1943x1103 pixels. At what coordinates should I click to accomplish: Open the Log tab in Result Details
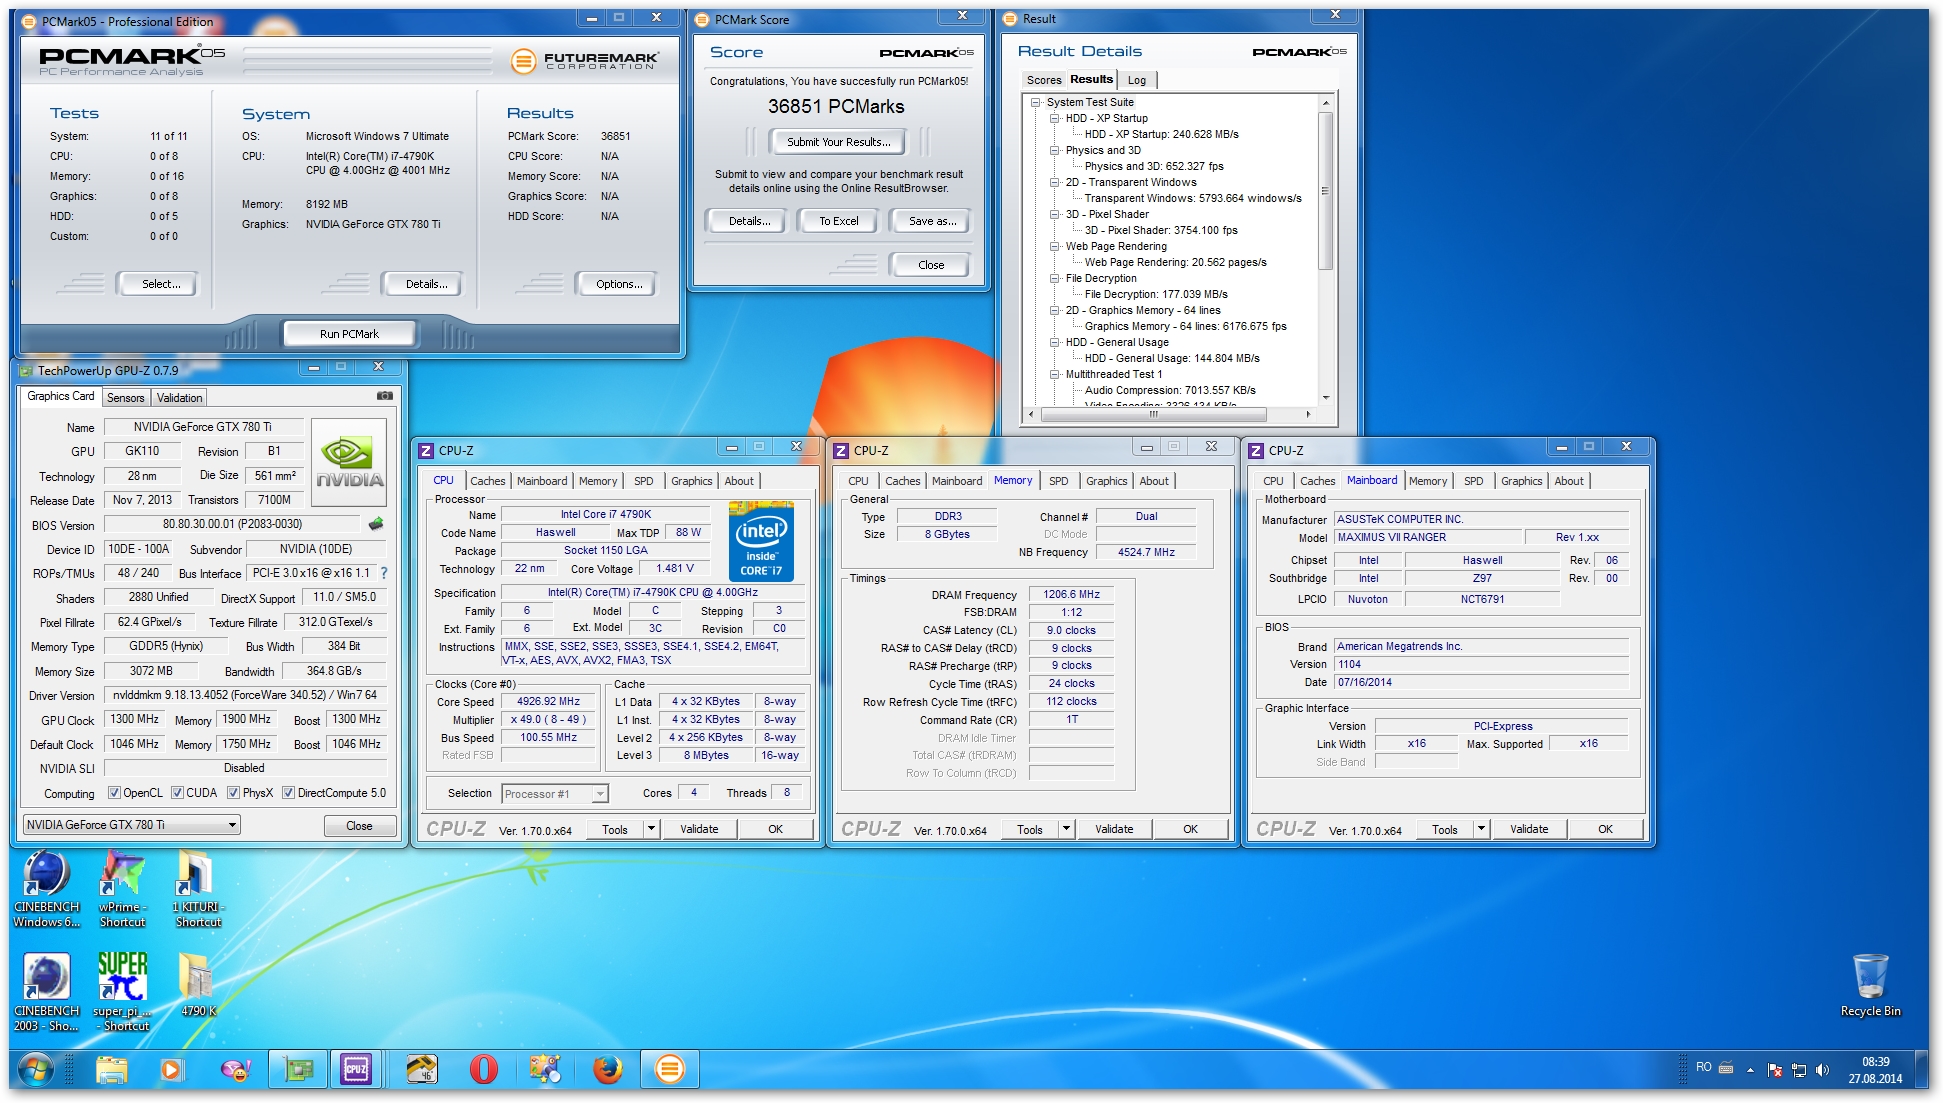coord(1137,80)
